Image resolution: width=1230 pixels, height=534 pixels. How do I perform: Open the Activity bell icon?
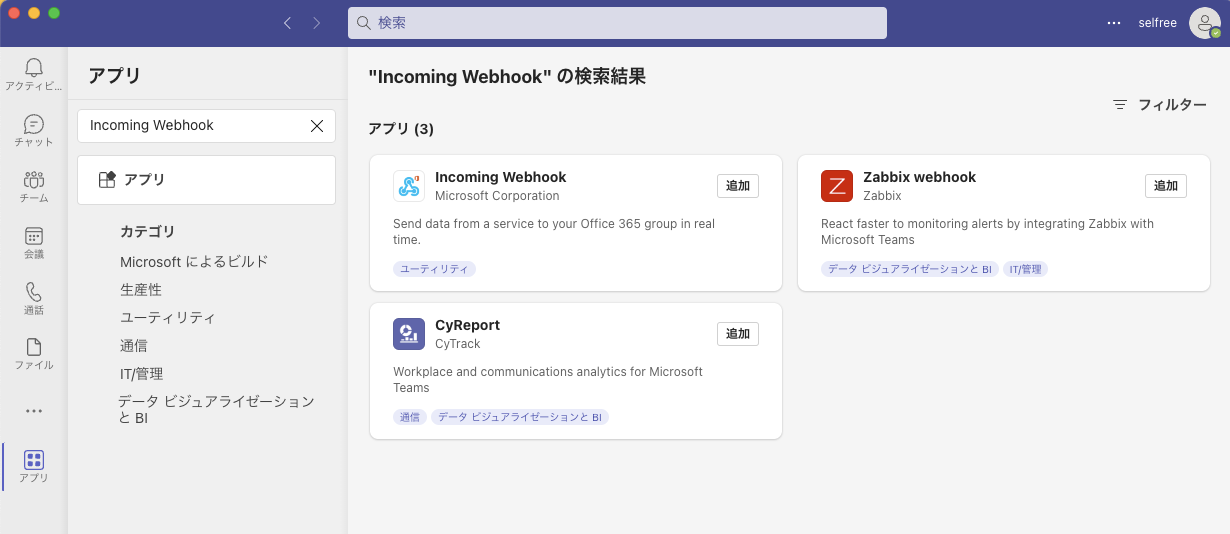[x=34, y=68]
